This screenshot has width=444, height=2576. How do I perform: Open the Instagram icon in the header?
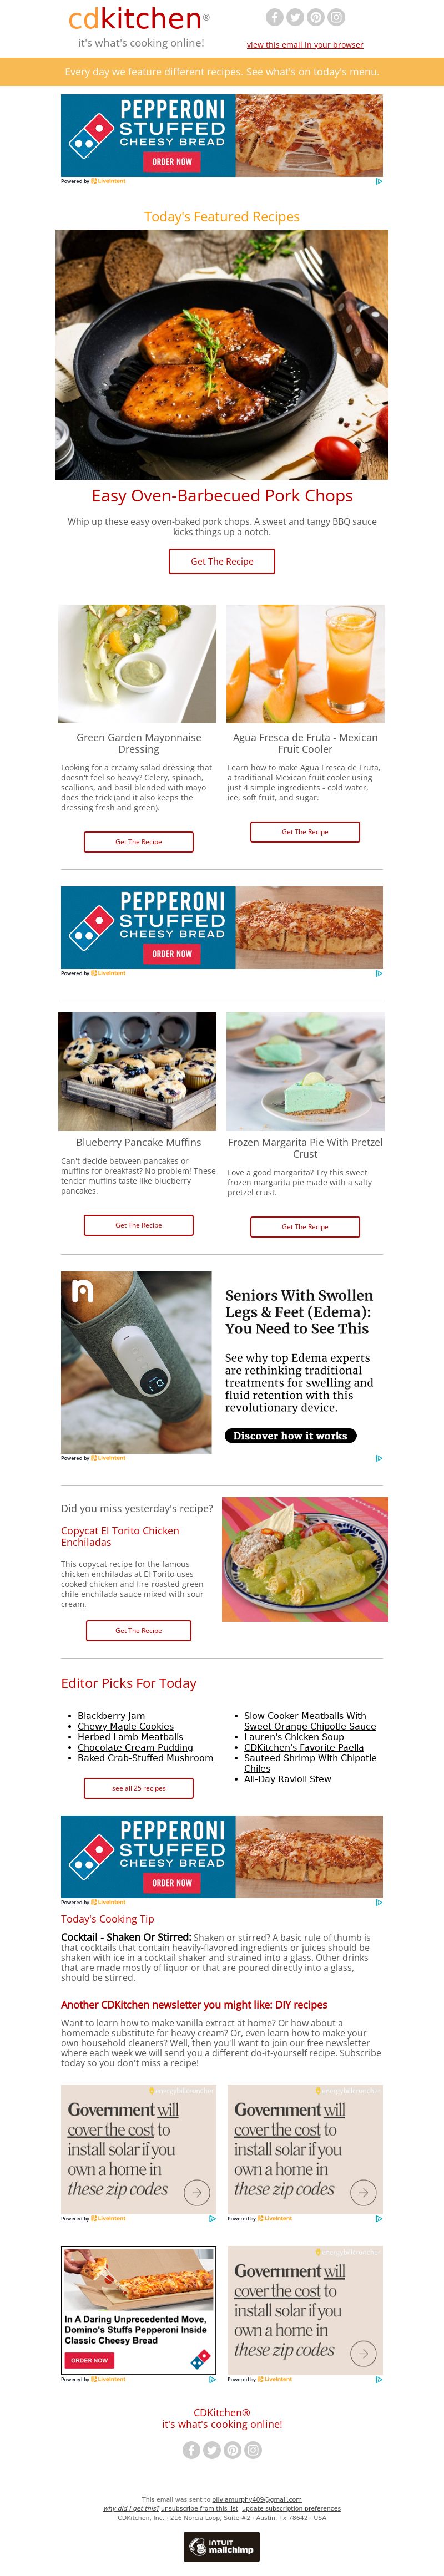point(337,17)
